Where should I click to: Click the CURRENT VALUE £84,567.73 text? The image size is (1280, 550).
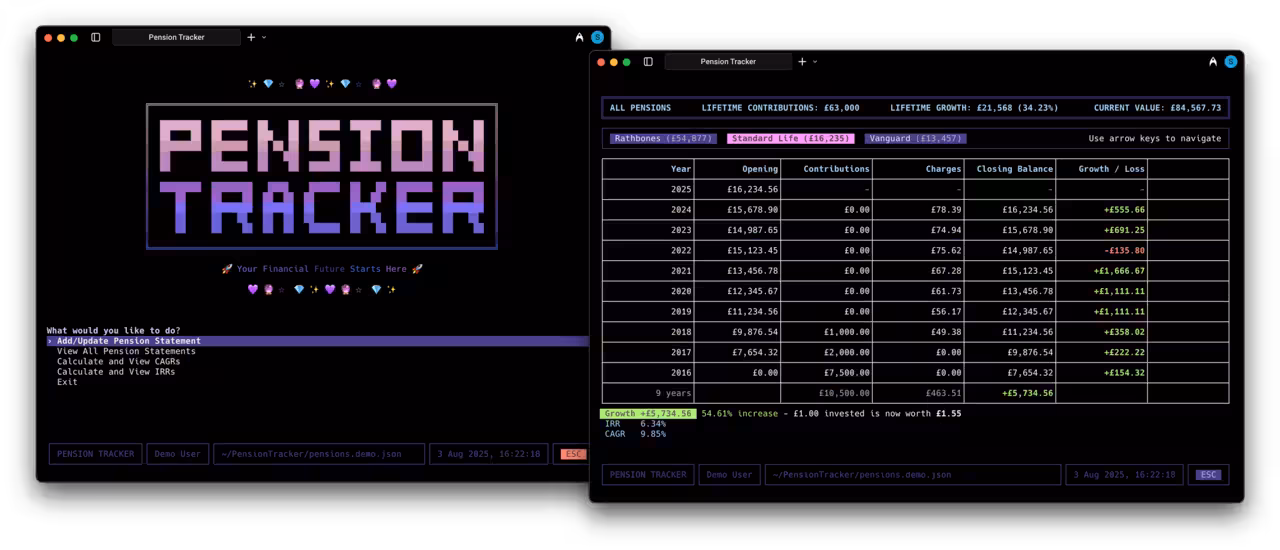point(1157,108)
